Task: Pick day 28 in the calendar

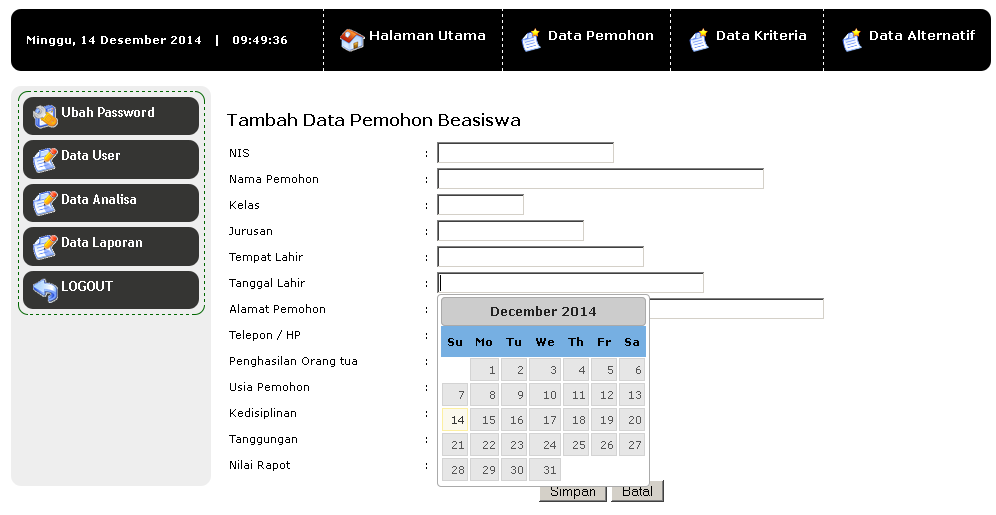Action: pyautogui.click(x=455, y=470)
